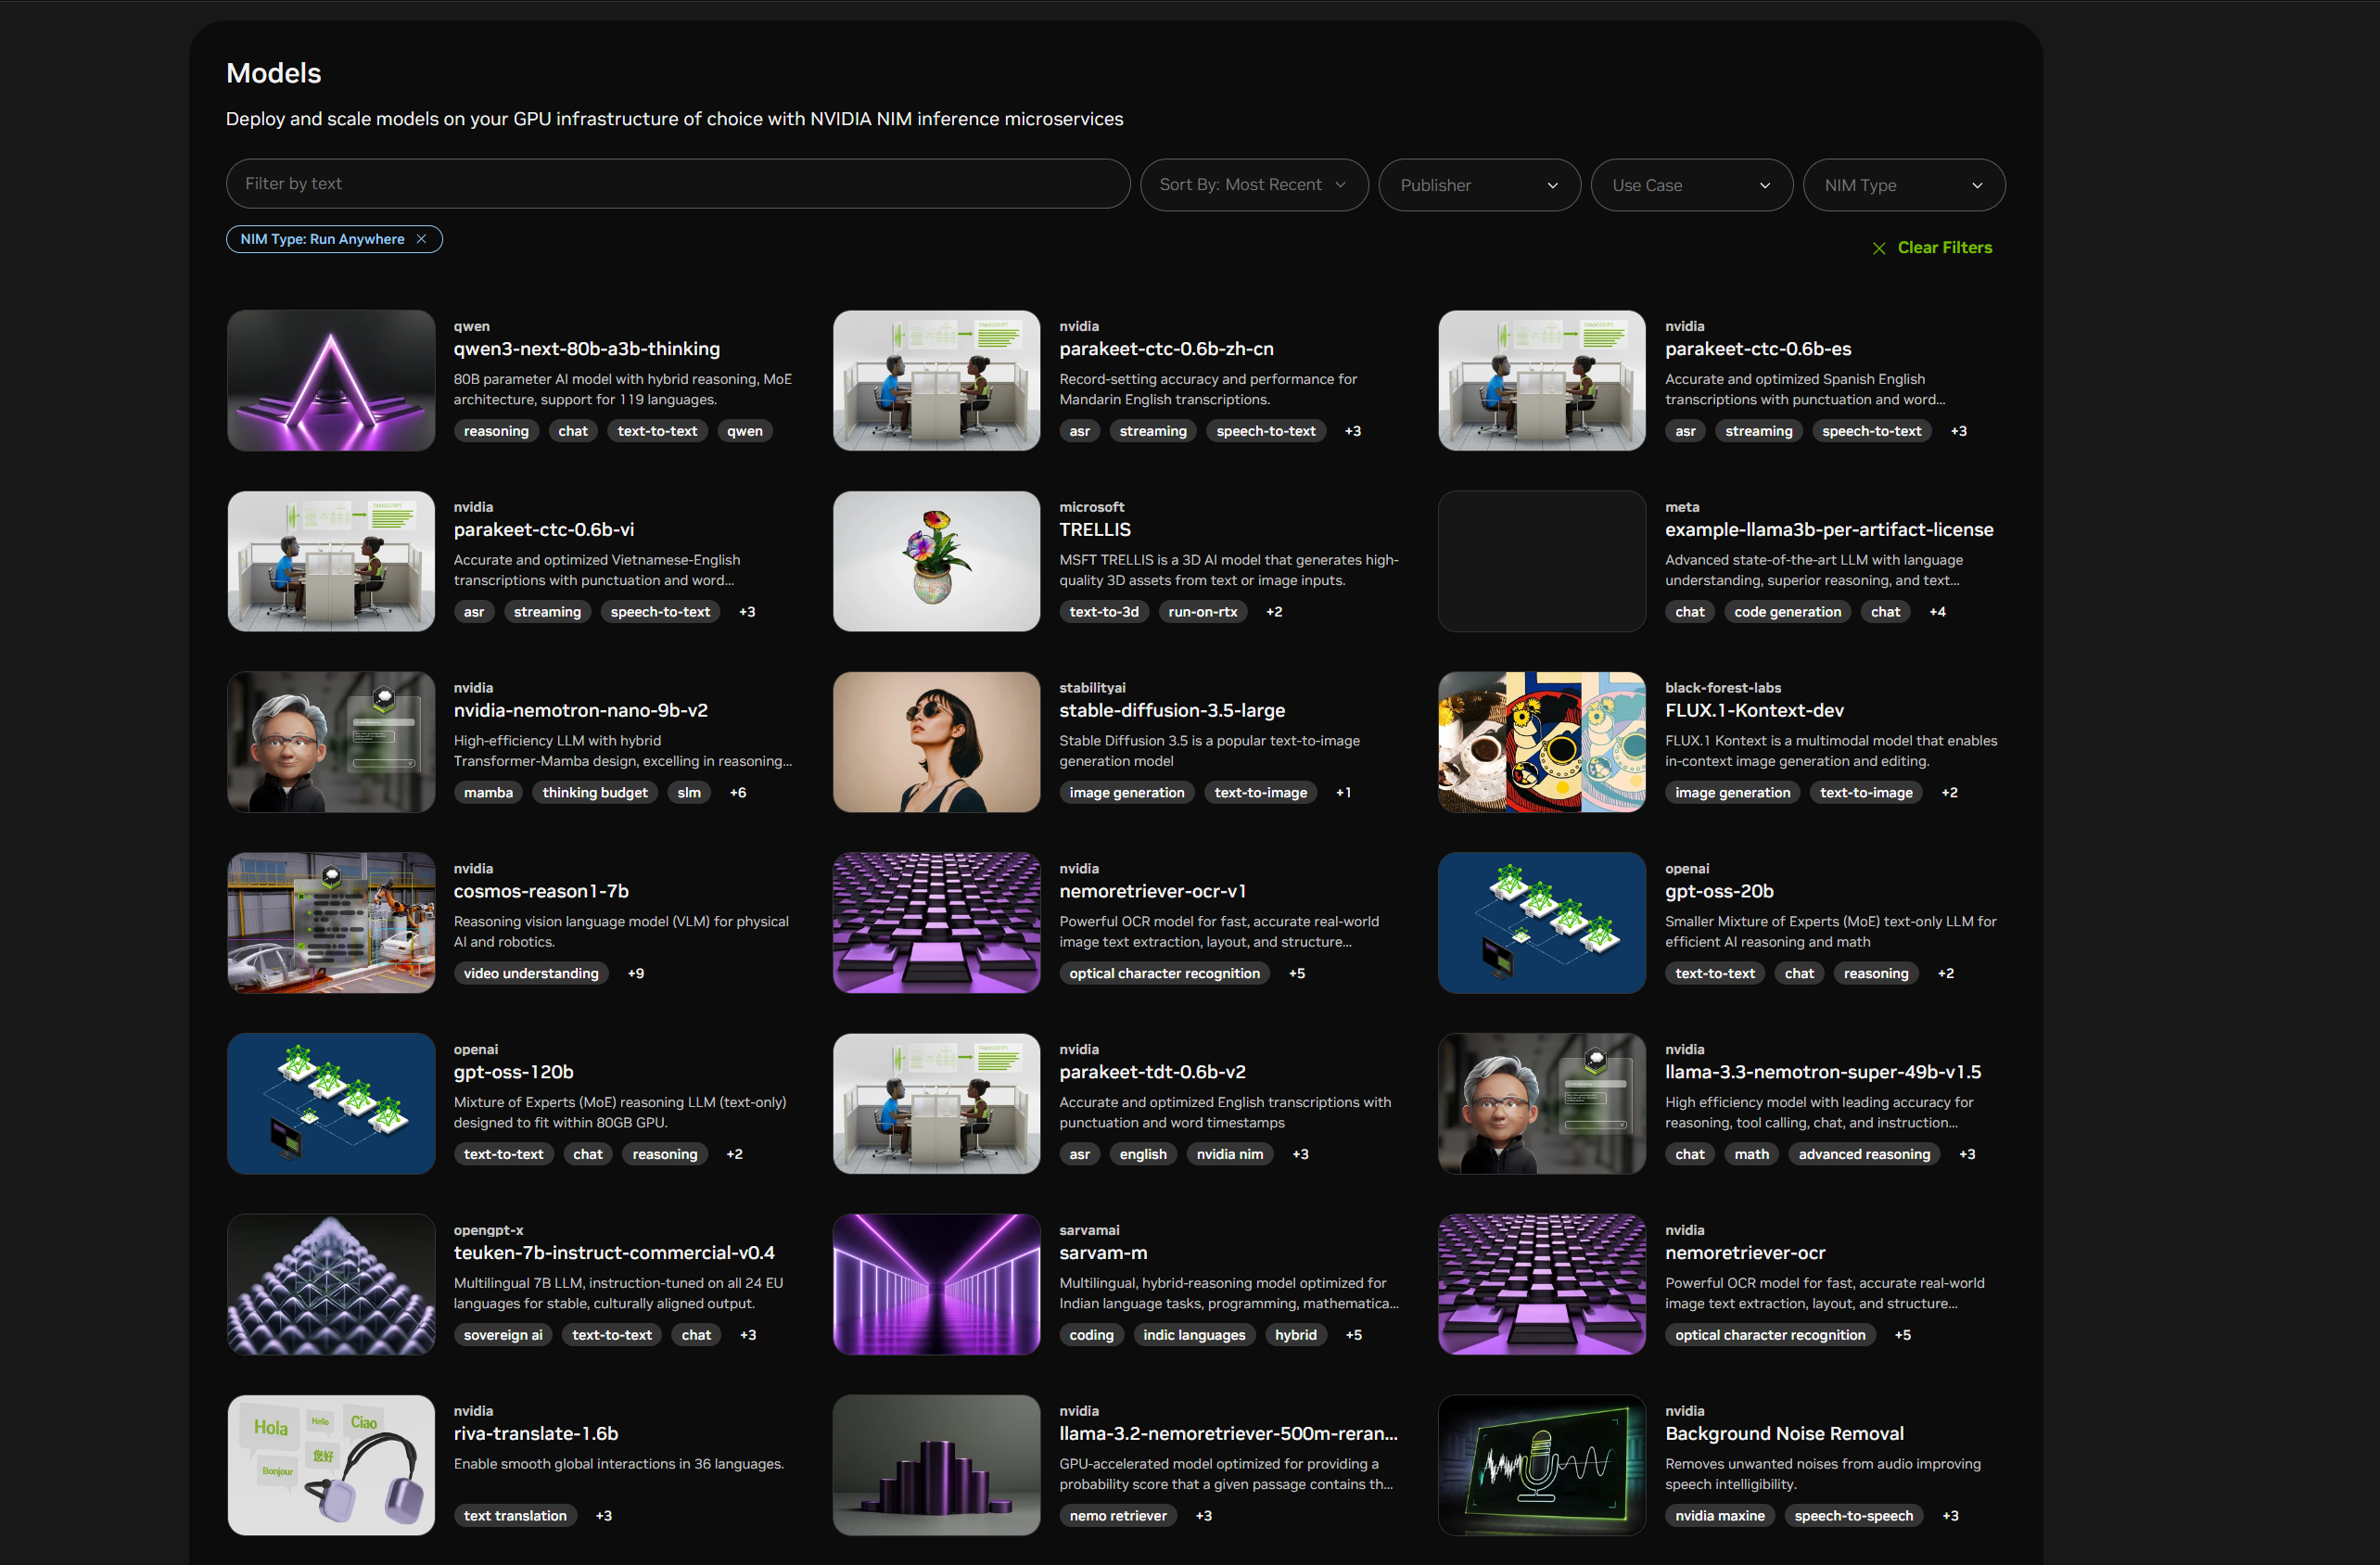Click the run-on-rtx tag on TRELLIS
2380x1565 pixels.
(1202, 612)
